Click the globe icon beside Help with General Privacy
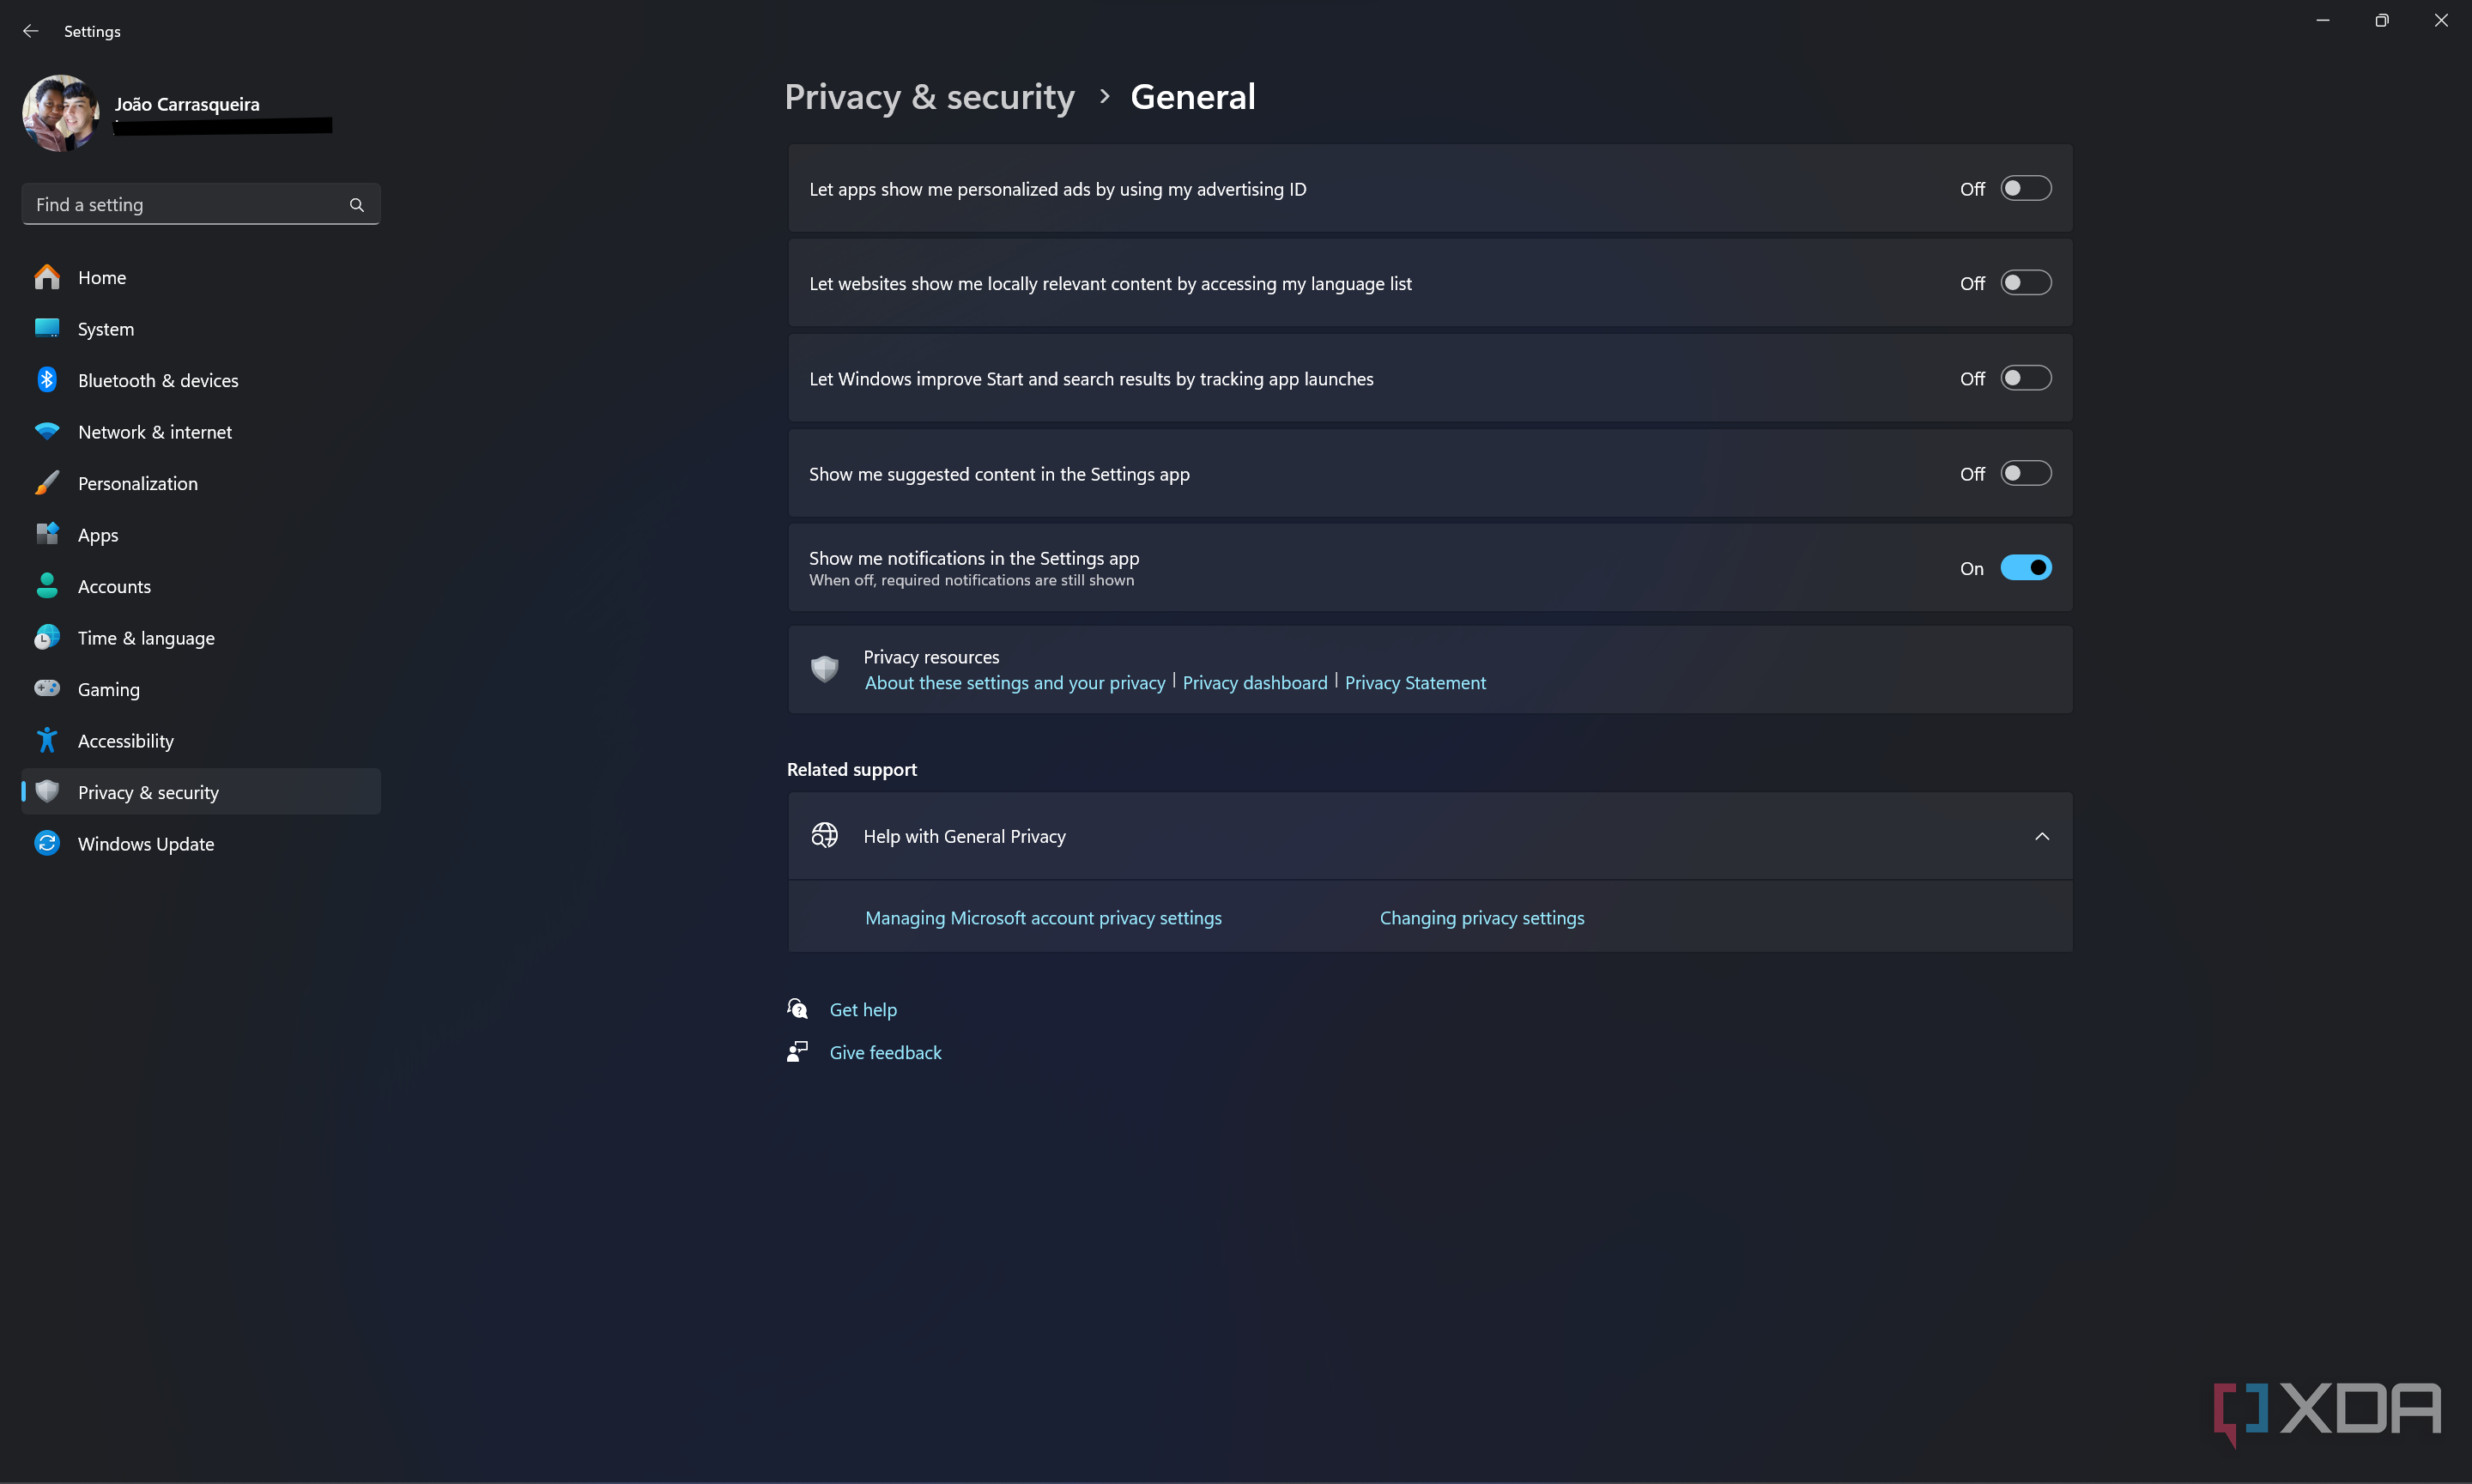2472x1484 pixels. click(x=825, y=836)
